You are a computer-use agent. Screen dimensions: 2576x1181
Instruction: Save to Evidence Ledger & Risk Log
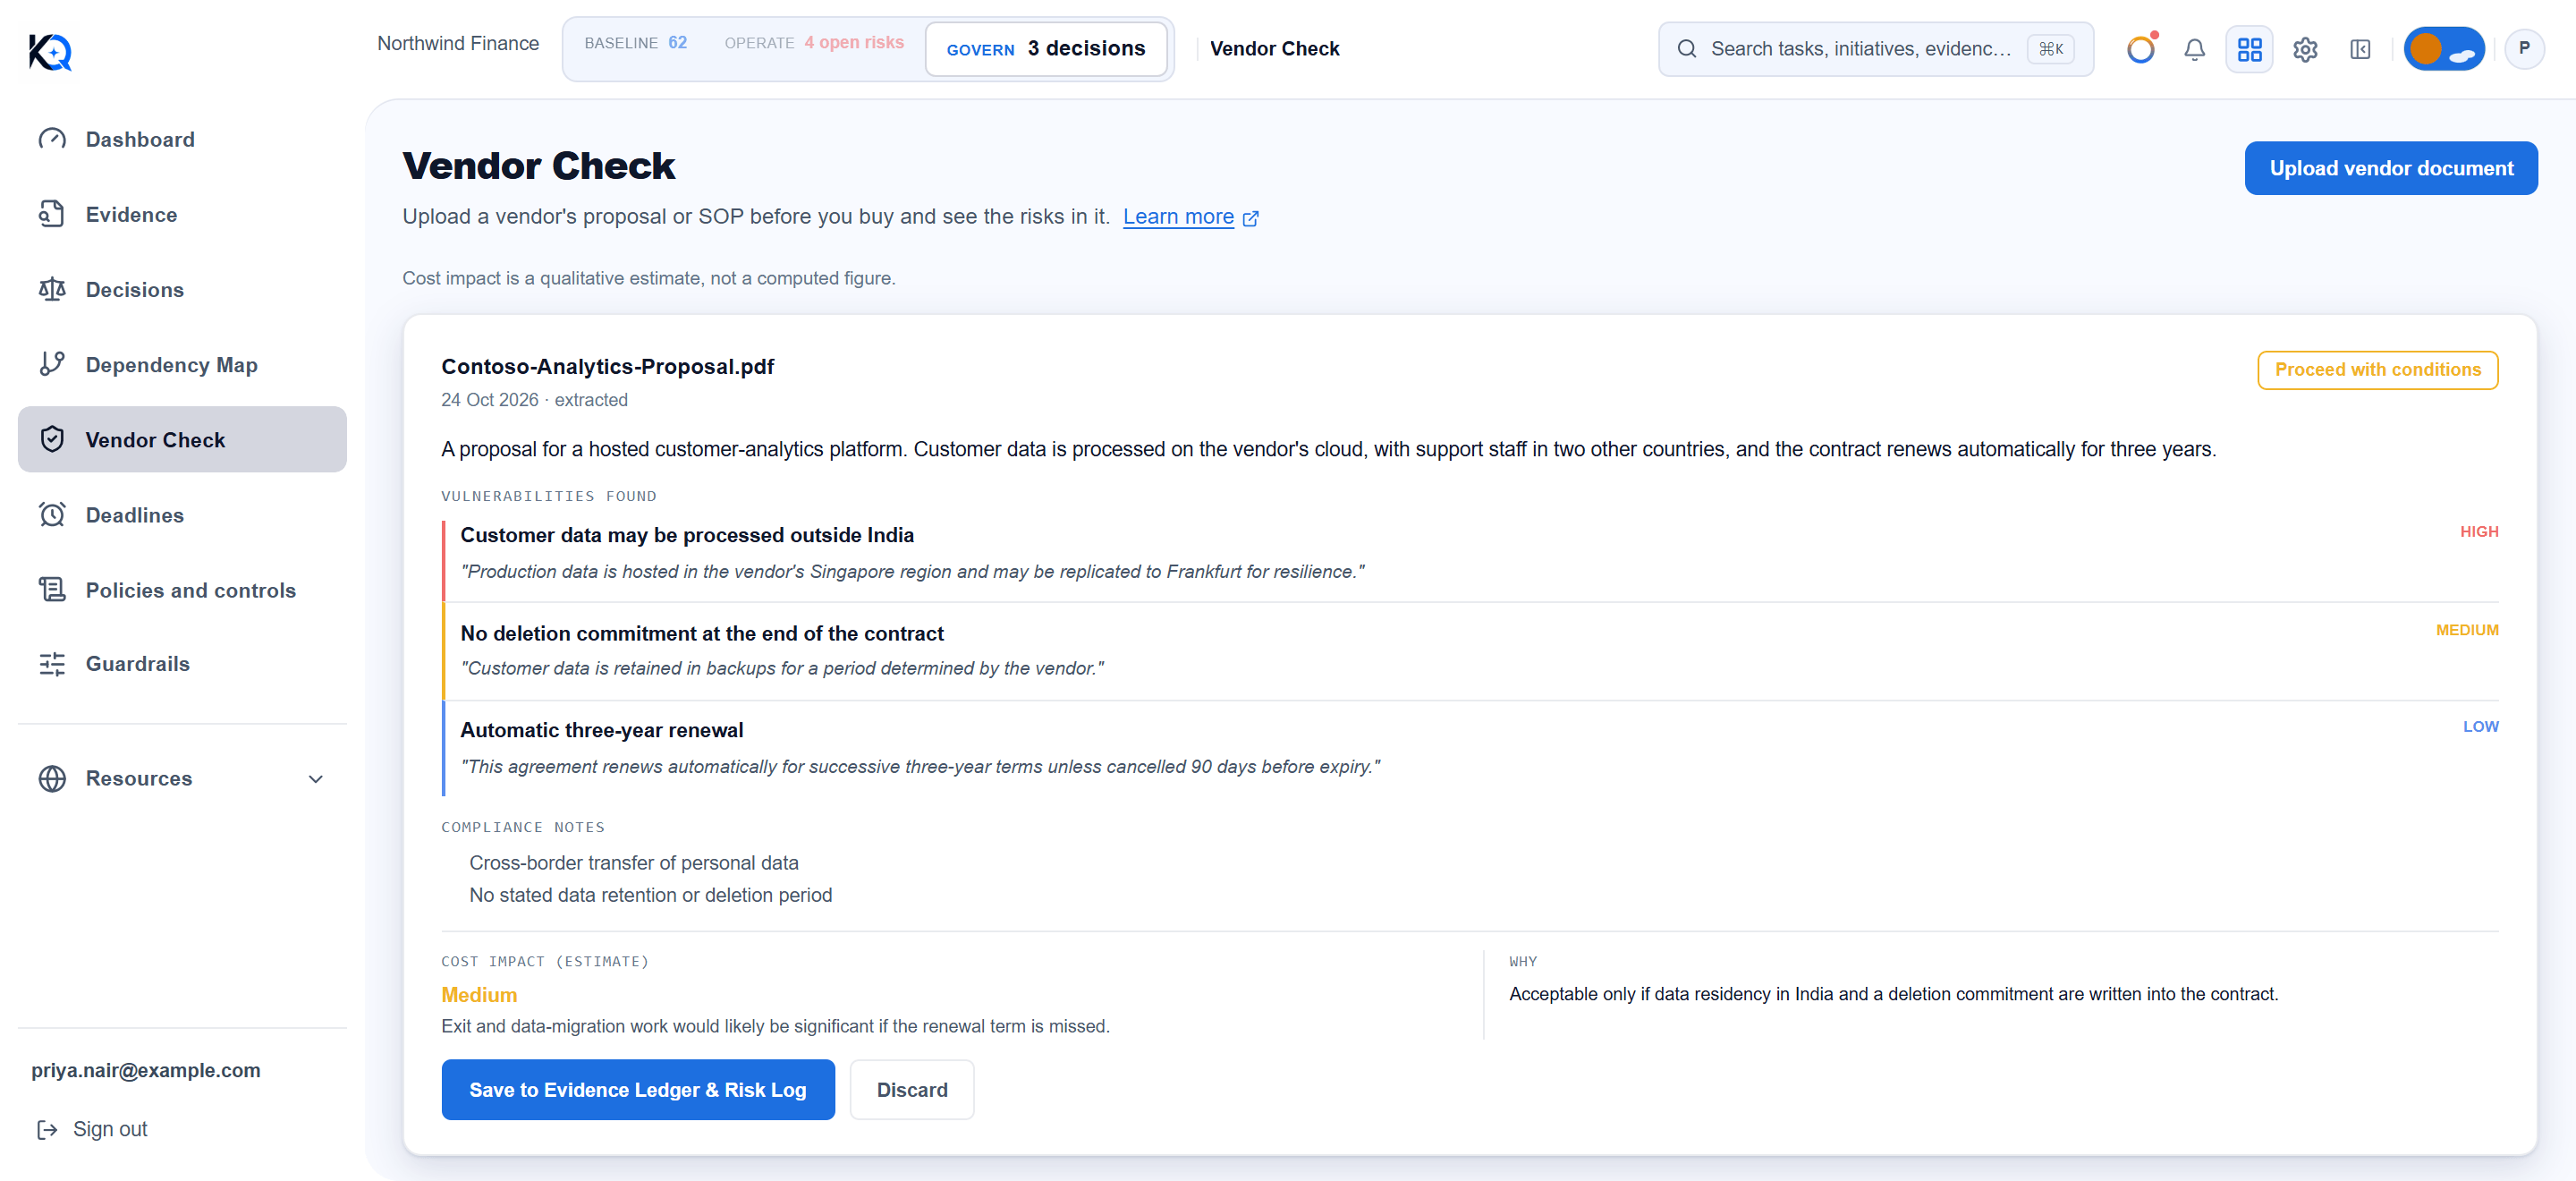click(x=638, y=1089)
